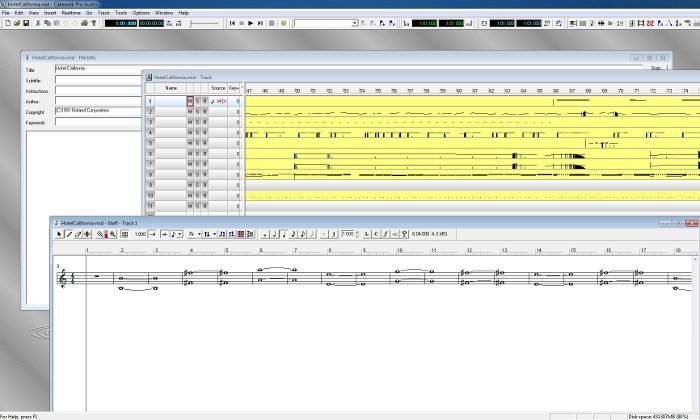The image size is (700, 420).
Task: Open the Edit menu
Action: pyautogui.click(x=19, y=13)
